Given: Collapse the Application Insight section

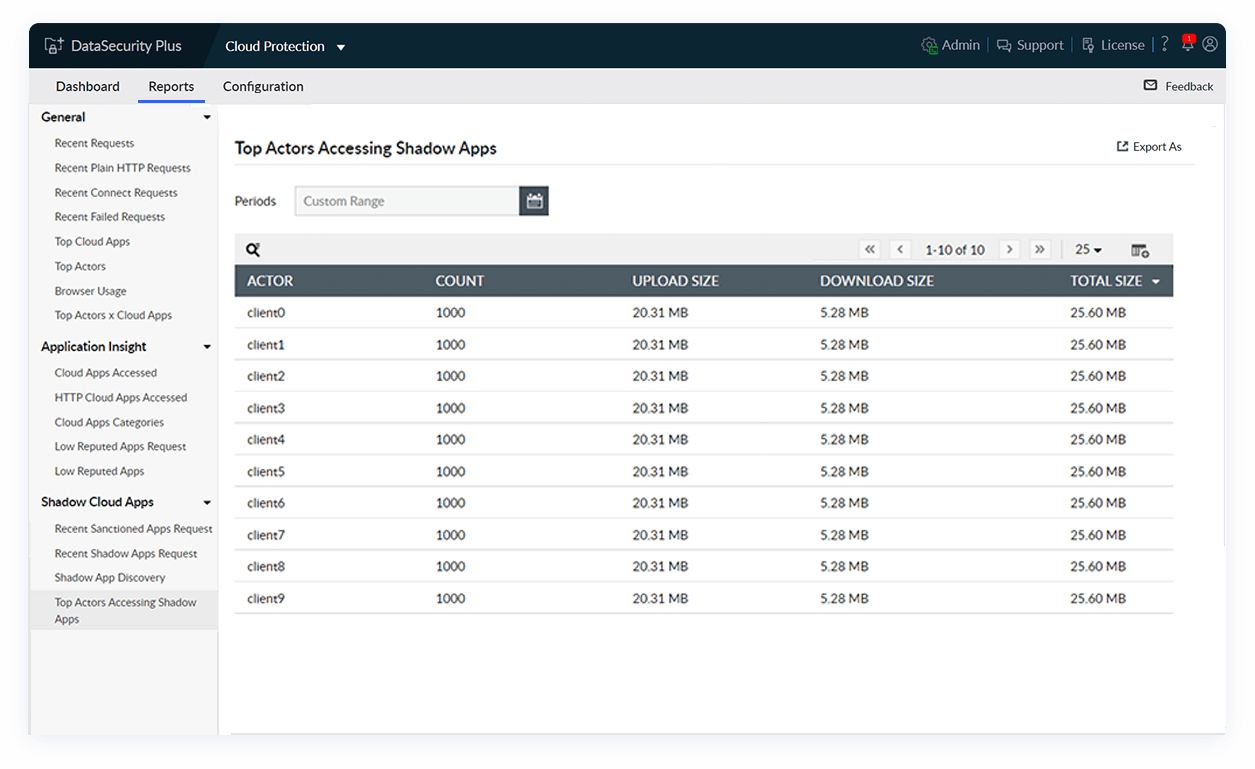Looking at the screenshot, I should (207, 347).
